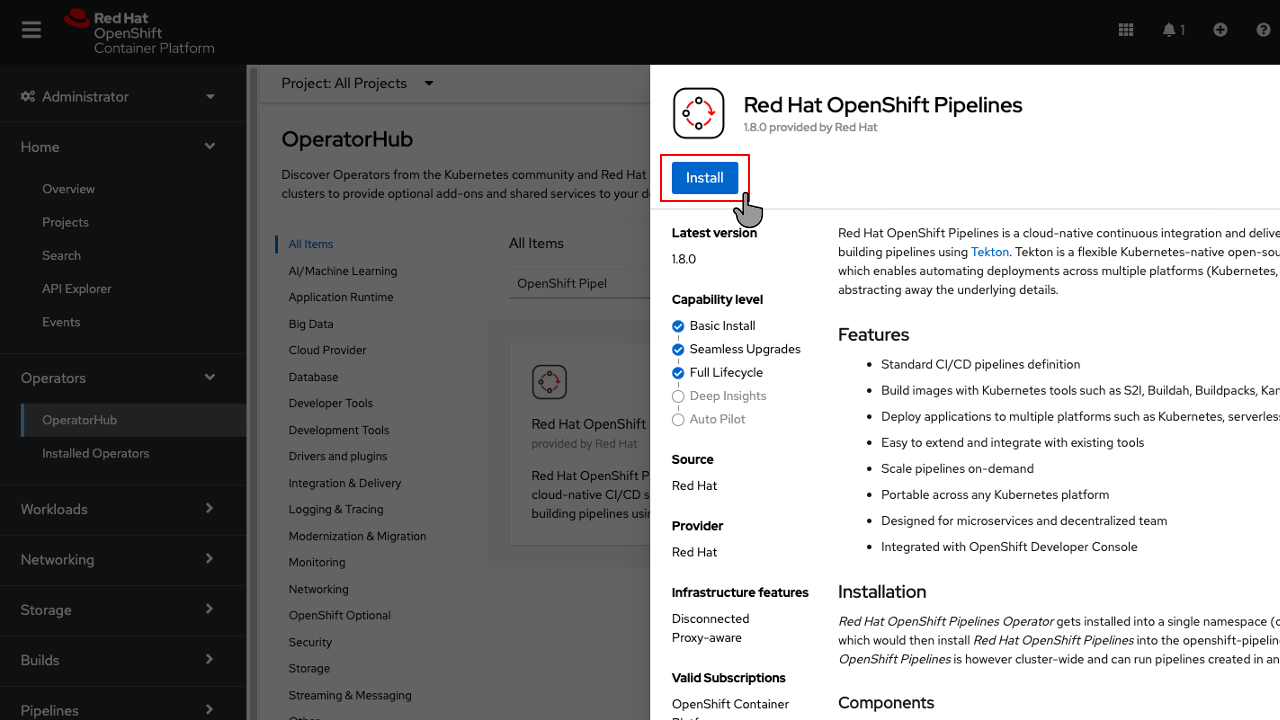Open Search in Home menu
1280x720 pixels.
(x=61, y=256)
